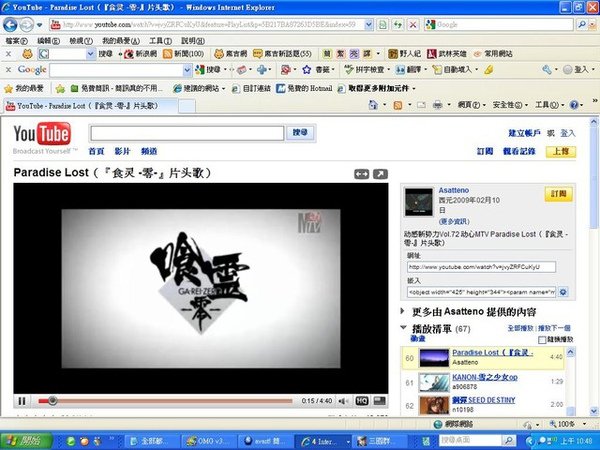Open the 更多資訊 more info link
The height and width of the screenshot is (450, 600).
(x=454, y=222)
